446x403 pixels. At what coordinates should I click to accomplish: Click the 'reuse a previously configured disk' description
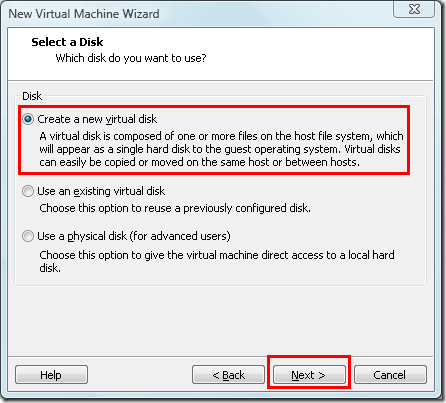pyautogui.click(x=175, y=208)
